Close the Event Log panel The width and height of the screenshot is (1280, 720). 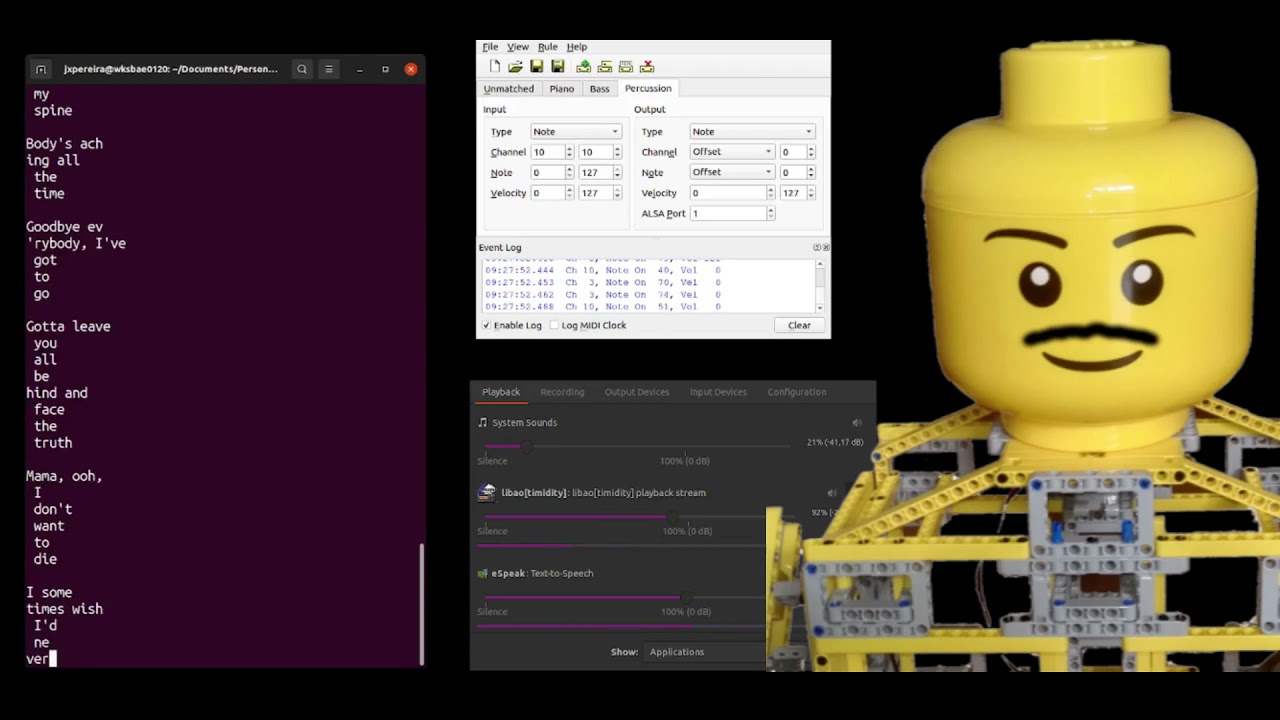pos(825,247)
